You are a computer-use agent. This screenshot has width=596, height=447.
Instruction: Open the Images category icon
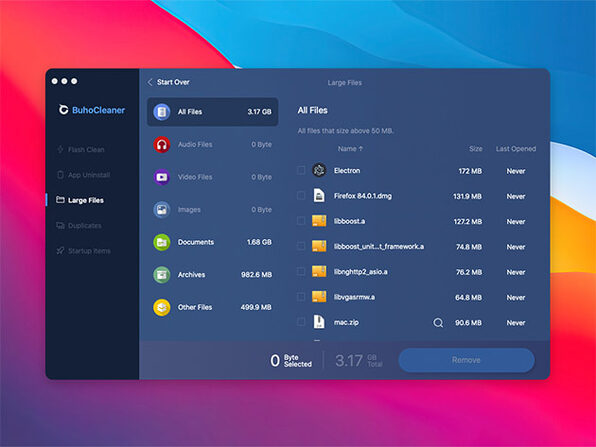(x=162, y=210)
